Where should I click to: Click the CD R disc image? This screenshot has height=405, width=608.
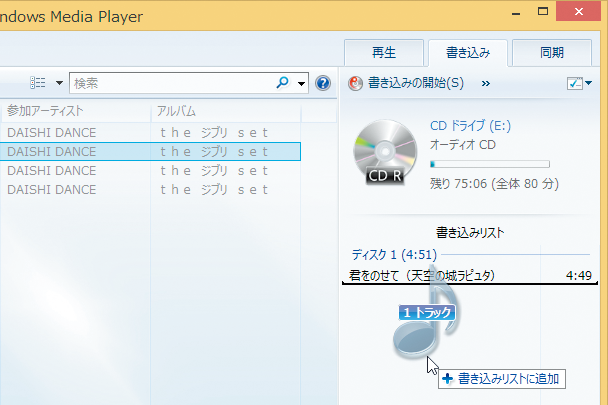pos(385,152)
